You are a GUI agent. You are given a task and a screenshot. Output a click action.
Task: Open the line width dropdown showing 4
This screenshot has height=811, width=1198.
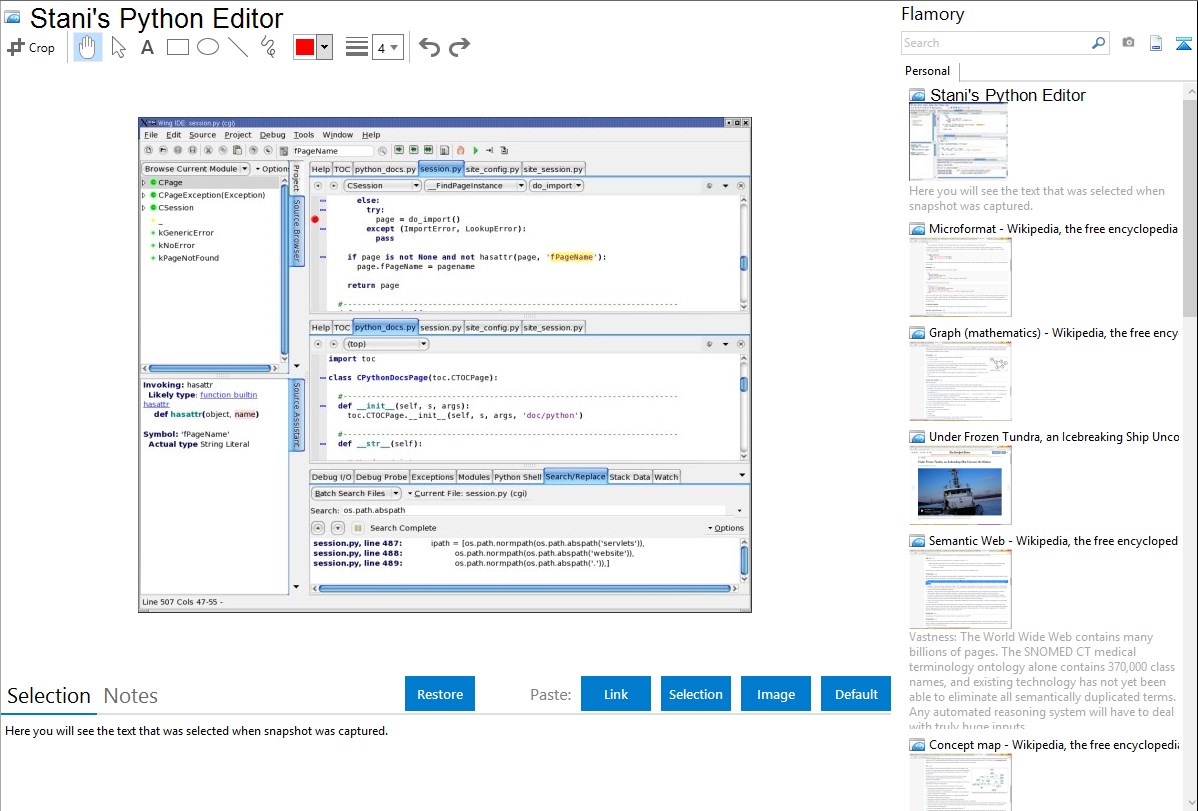point(387,47)
